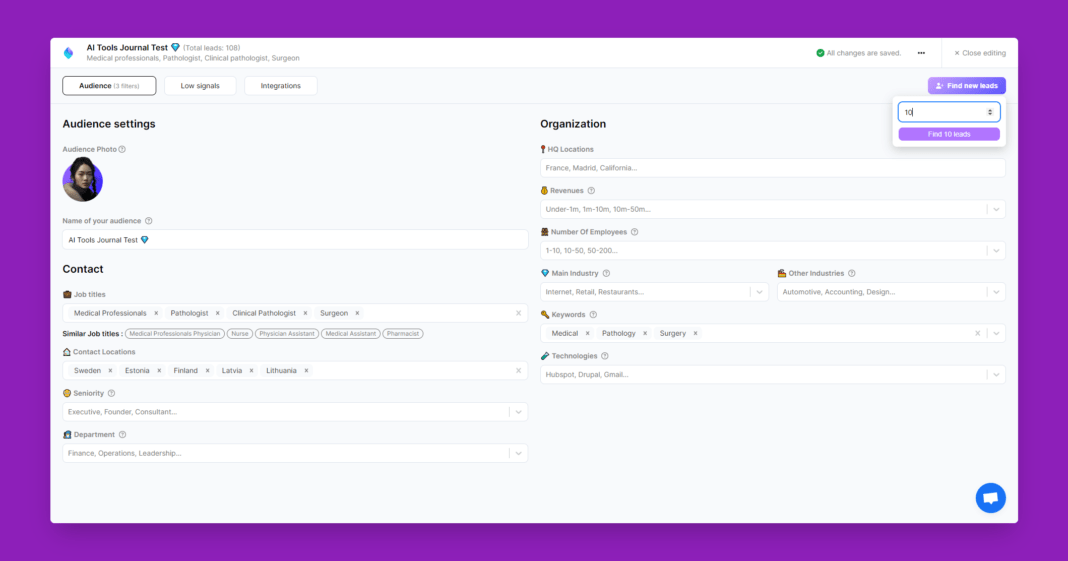Switch to the Low signals tab
The image size is (1068, 561).
click(x=200, y=86)
